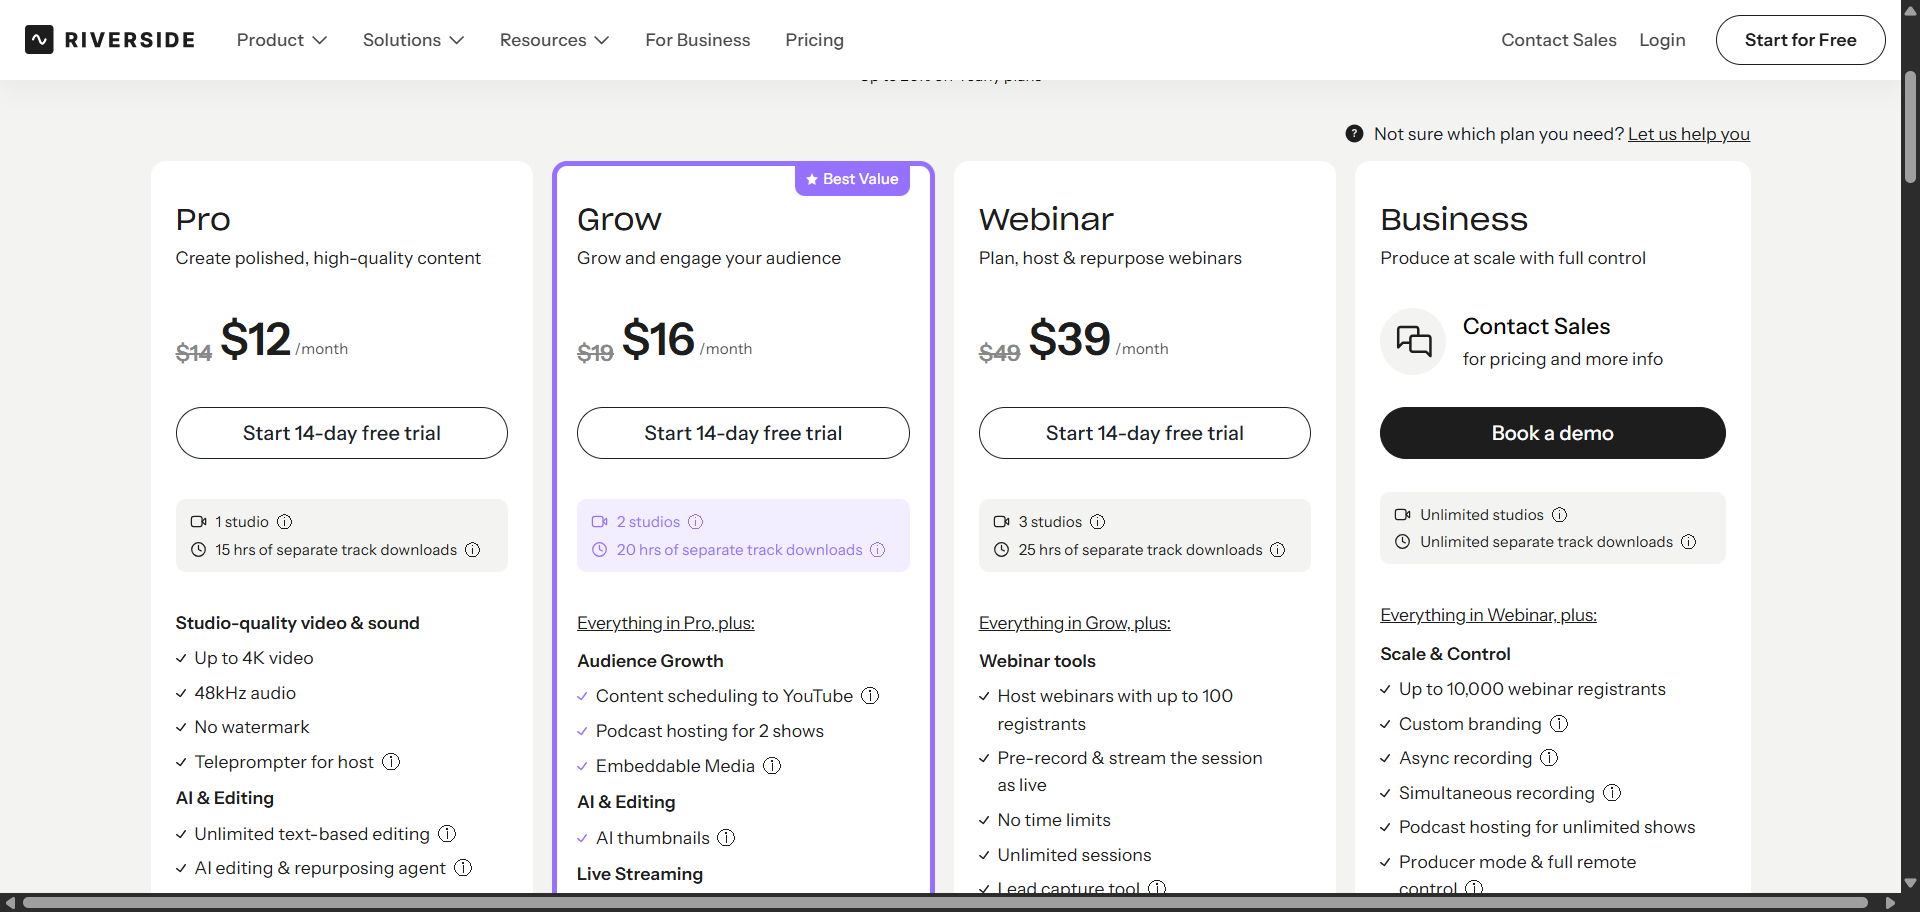This screenshot has height=912, width=1920.
Task: Expand the Product dropdown menu
Action: (282, 40)
